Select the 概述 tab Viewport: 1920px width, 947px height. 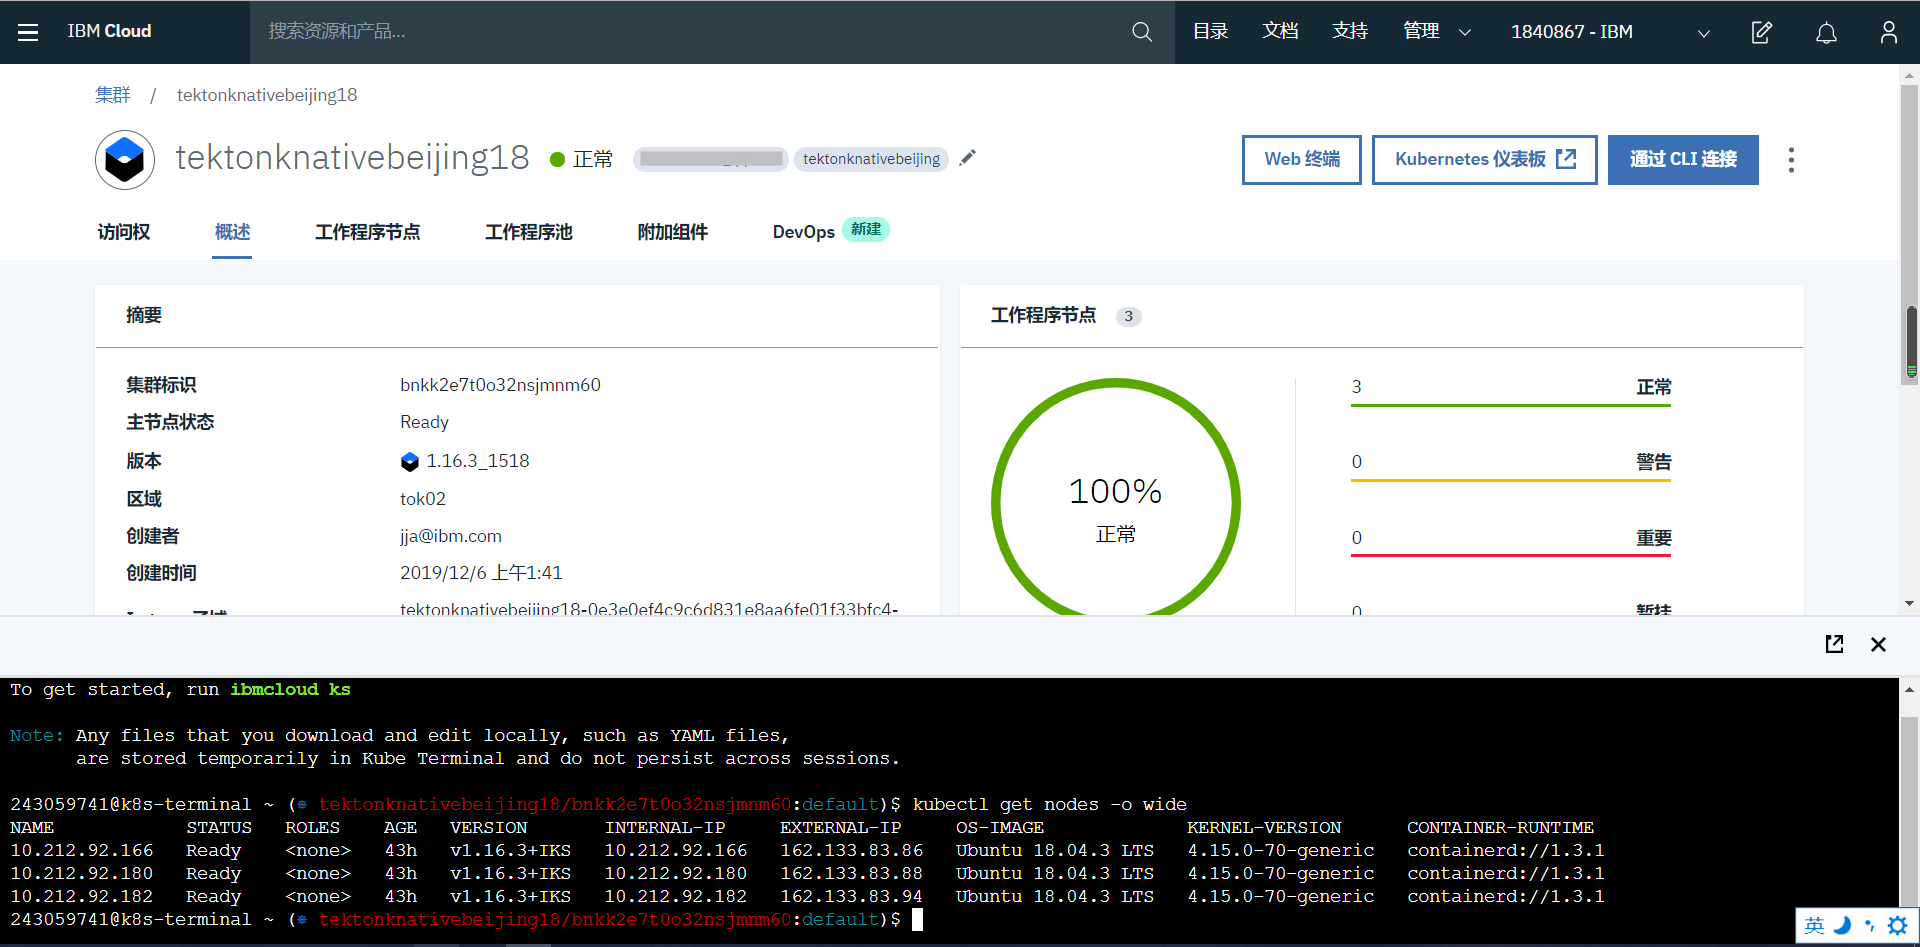(x=232, y=232)
